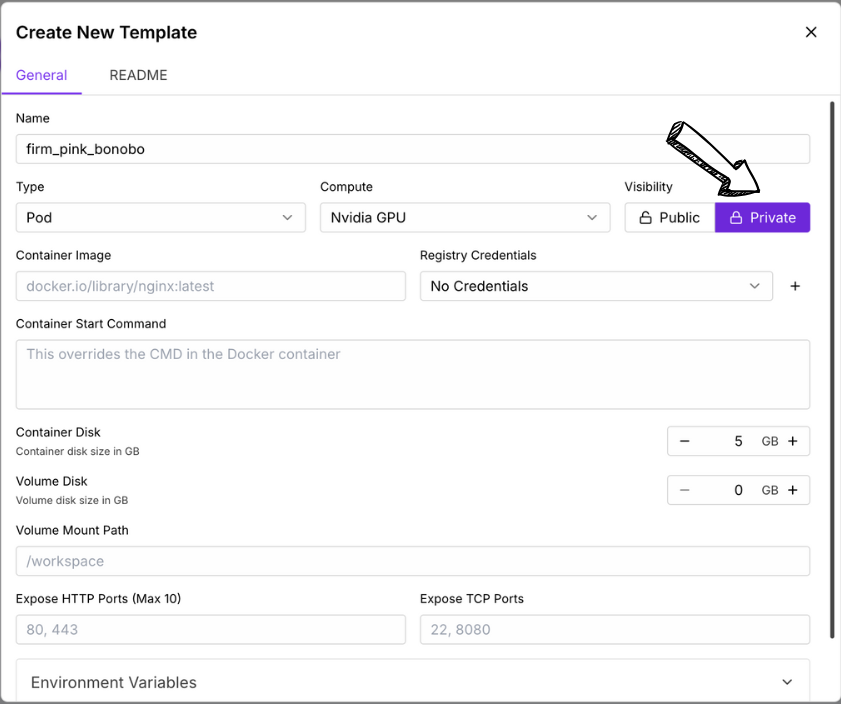Click the dialog's vertical scrollbar

pyautogui.click(x=832, y=370)
